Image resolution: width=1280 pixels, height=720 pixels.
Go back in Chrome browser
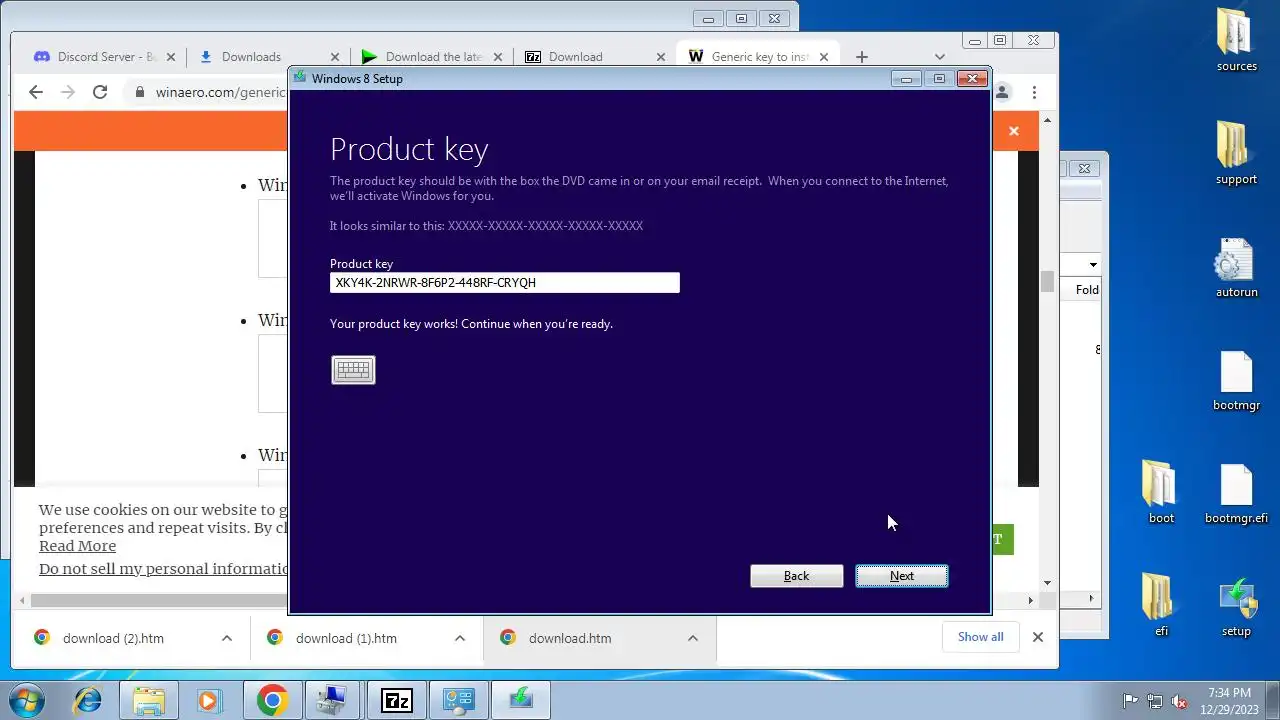pos(36,92)
